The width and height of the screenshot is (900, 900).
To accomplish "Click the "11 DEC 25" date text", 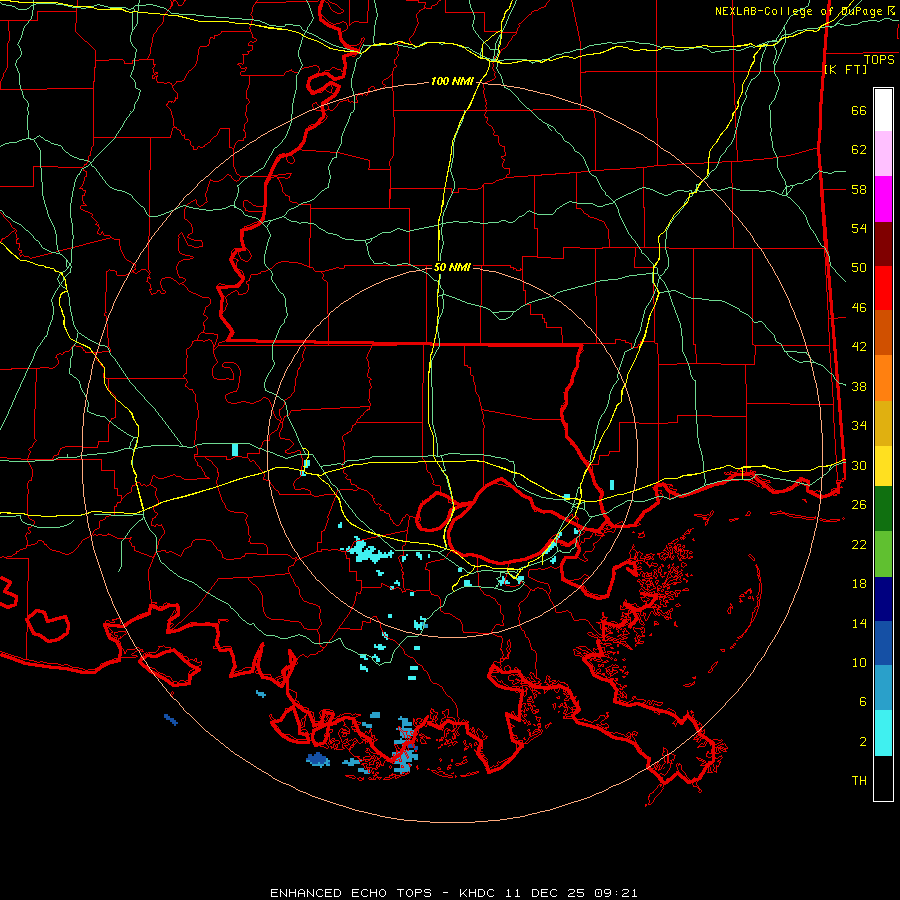I will [x=545, y=893].
